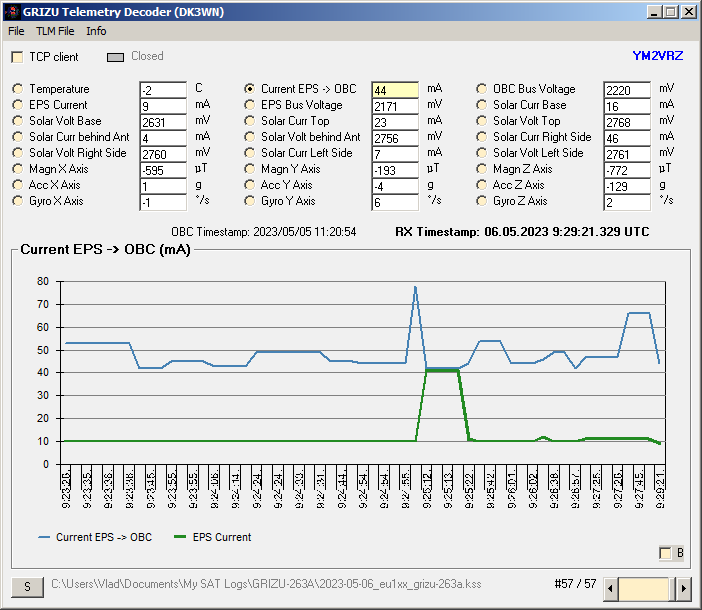Viewport: 702px width, 610px height.
Task: Select the Solar Volt Base radio button
Action: coord(17,121)
